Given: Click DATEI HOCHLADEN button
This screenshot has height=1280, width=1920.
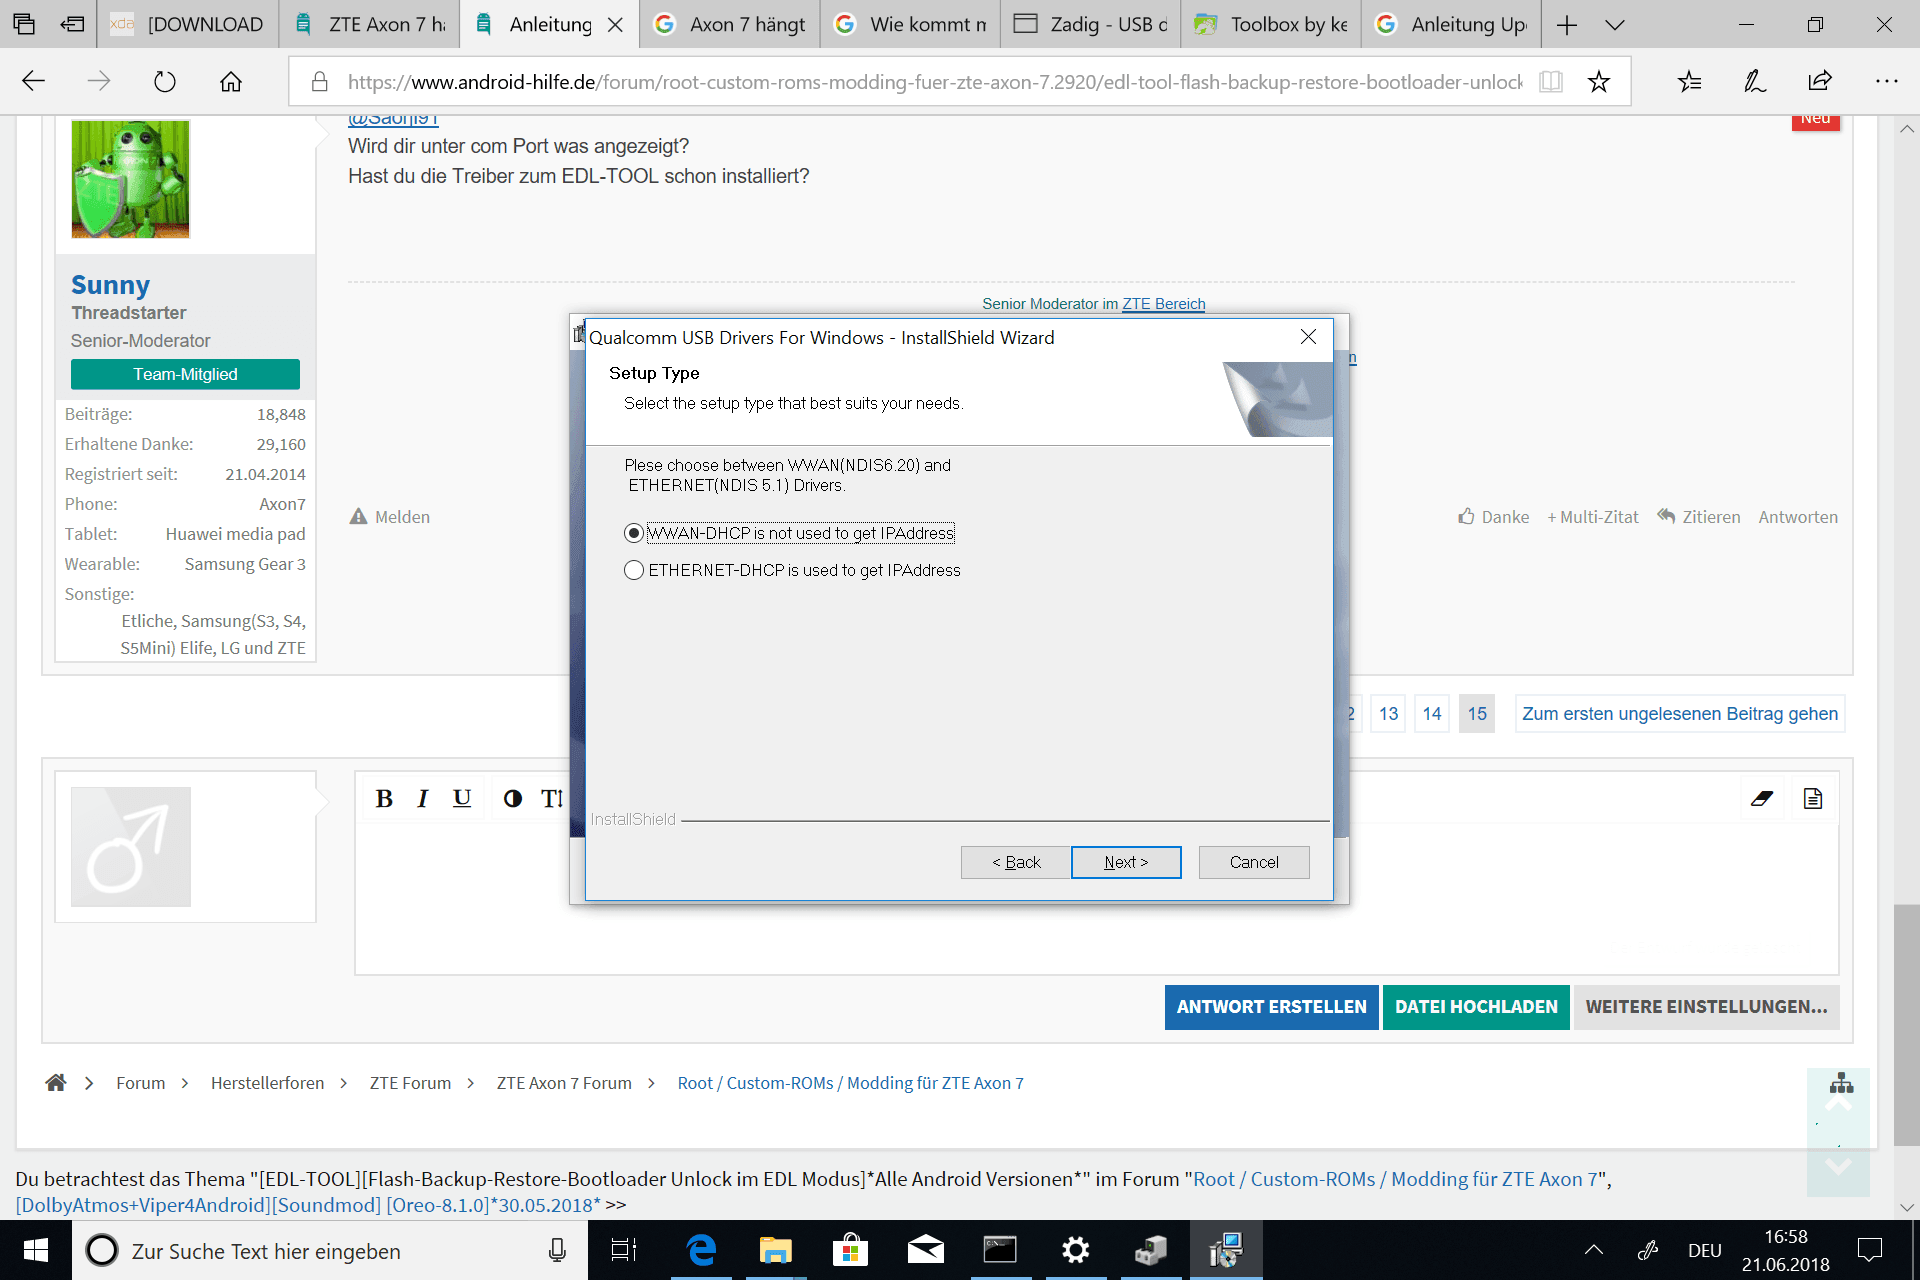Looking at the screenshot, I should pyautogui.click(x=1476, y=1007).
